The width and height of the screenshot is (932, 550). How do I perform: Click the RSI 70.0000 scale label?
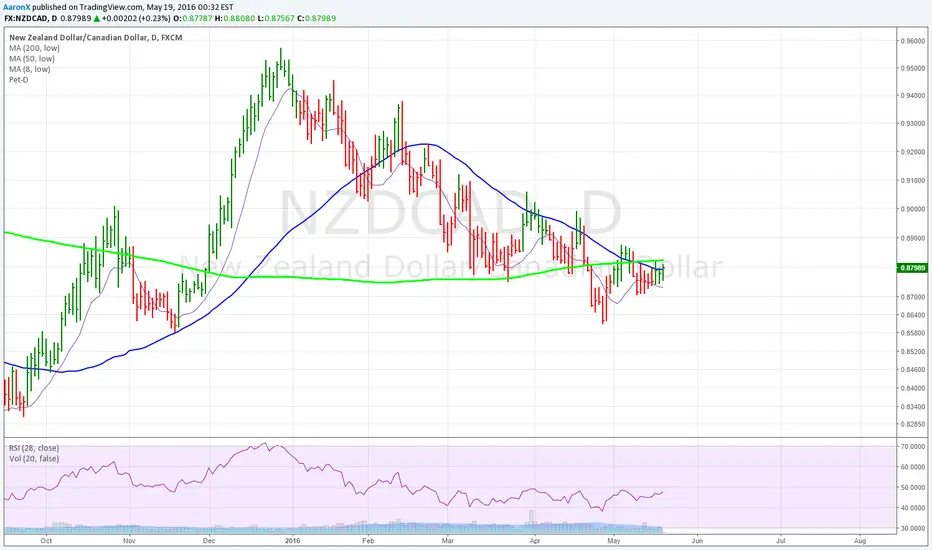[x=913, y=446]
